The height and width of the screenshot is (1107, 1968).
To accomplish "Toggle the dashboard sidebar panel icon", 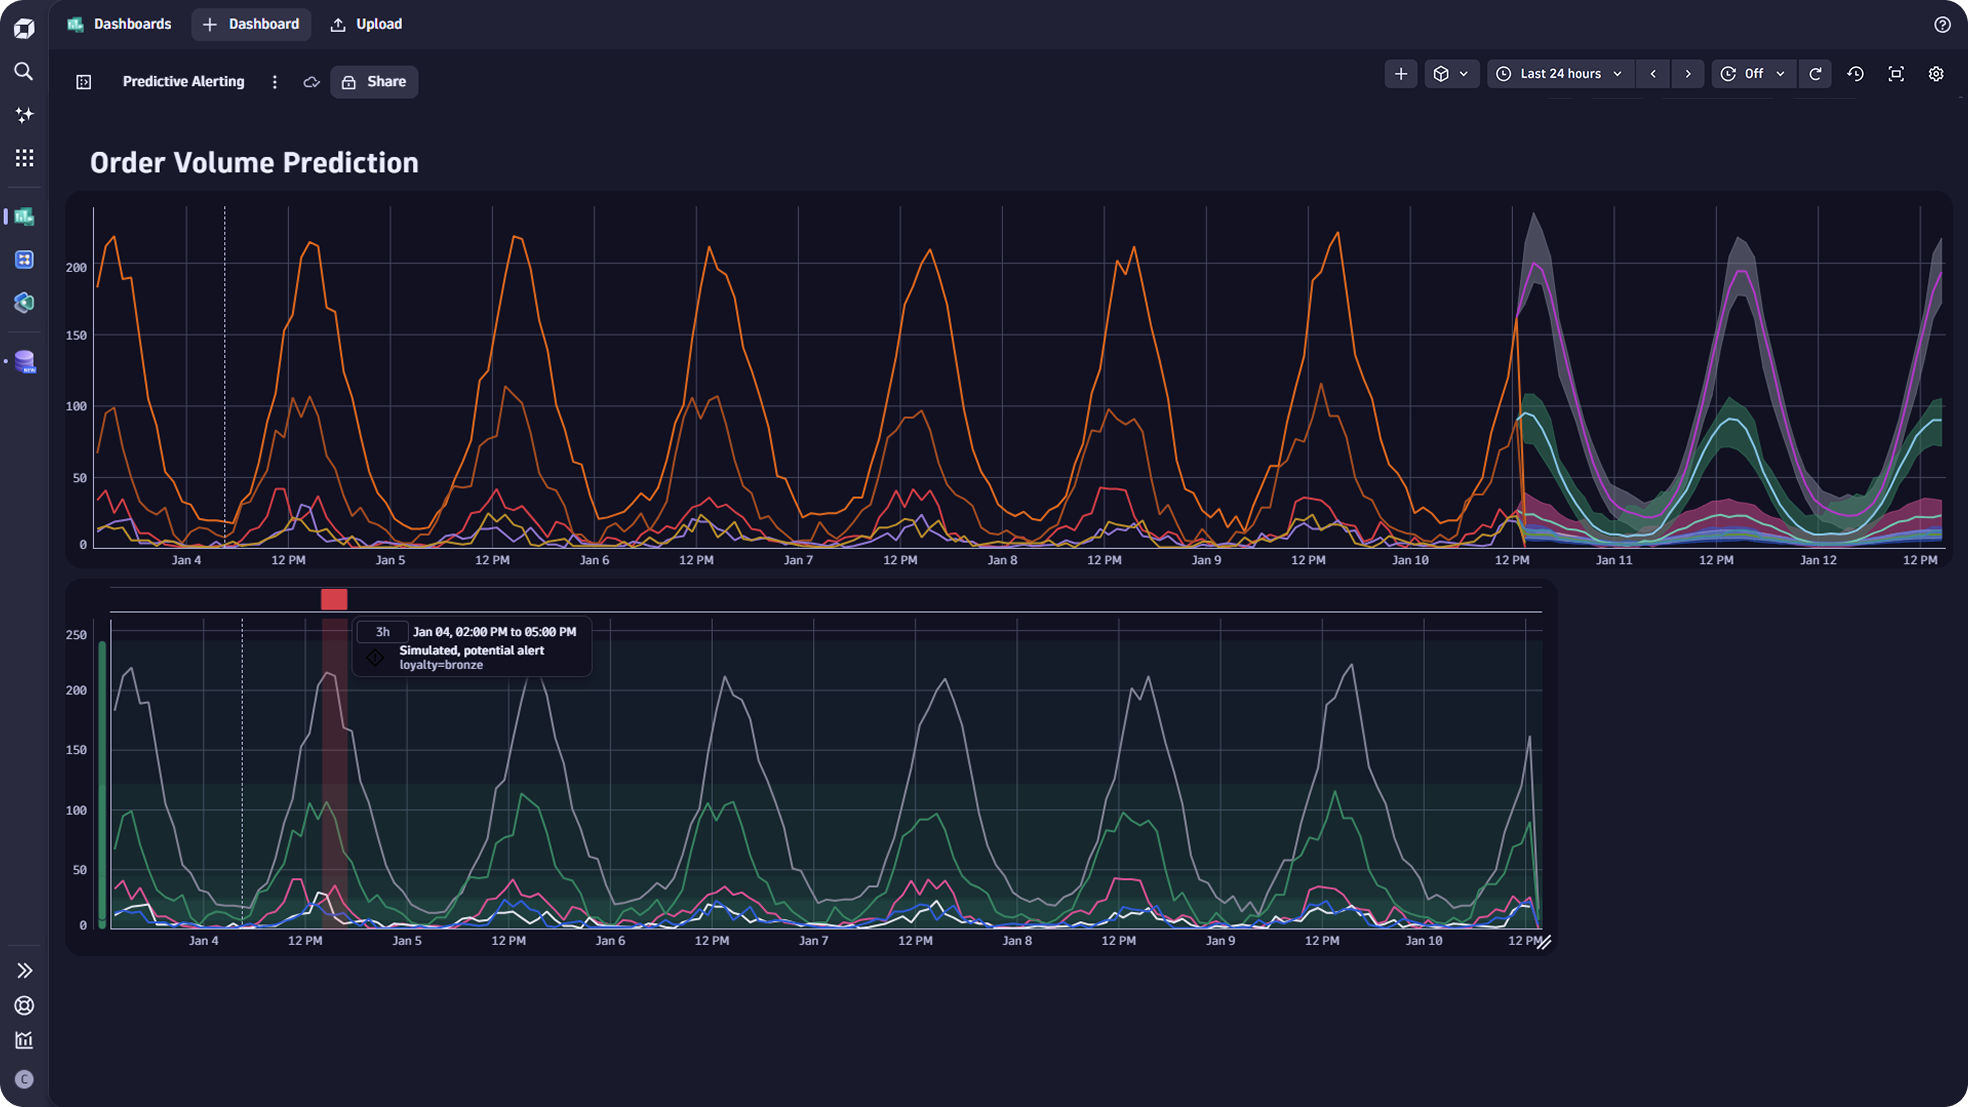I will [84, 82].
